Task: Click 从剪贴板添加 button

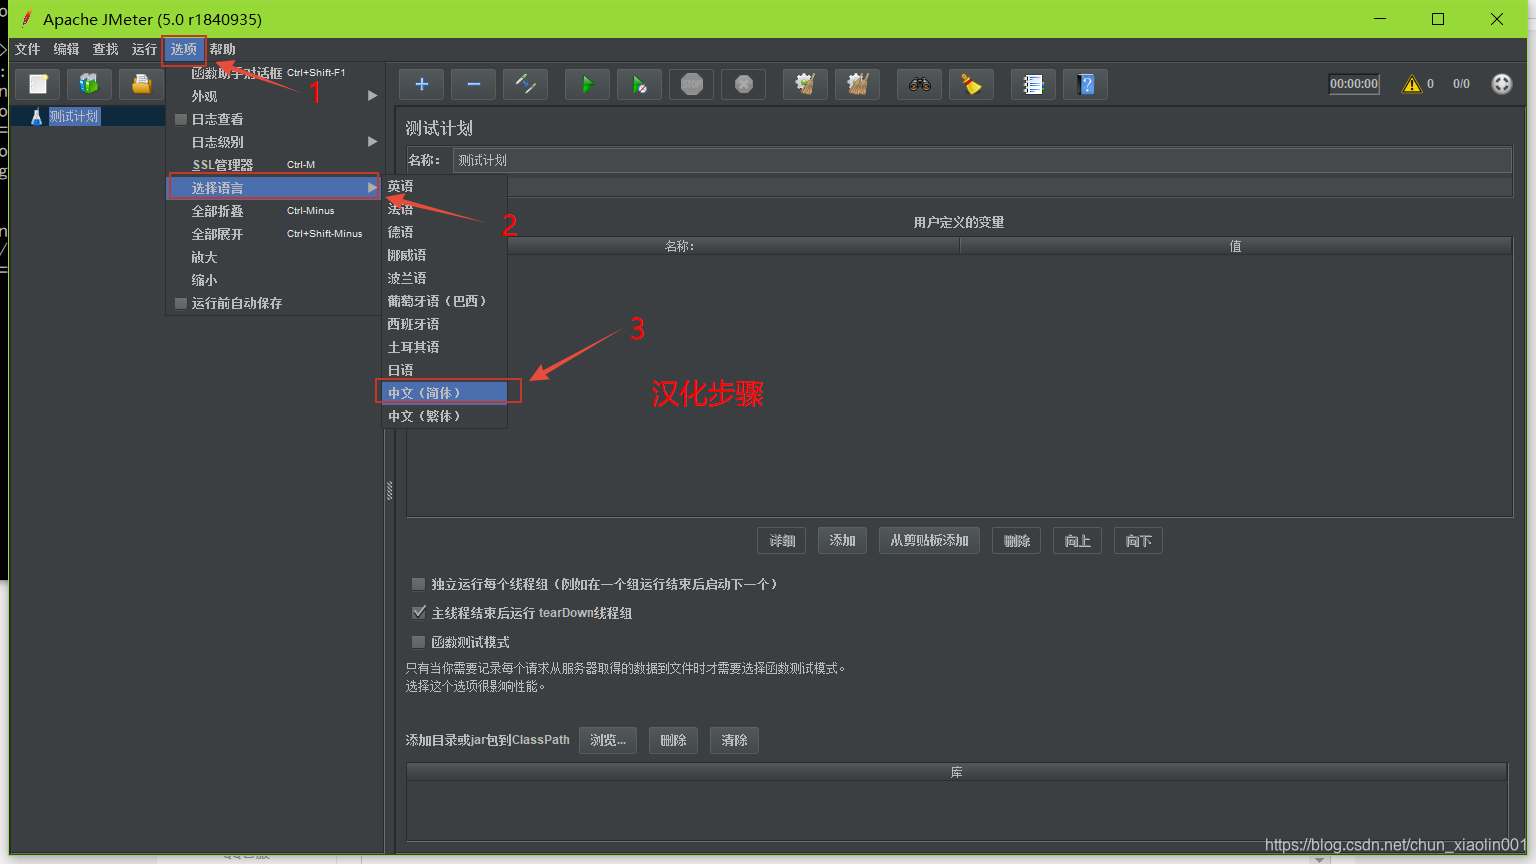Action: (x=930, y=541)
